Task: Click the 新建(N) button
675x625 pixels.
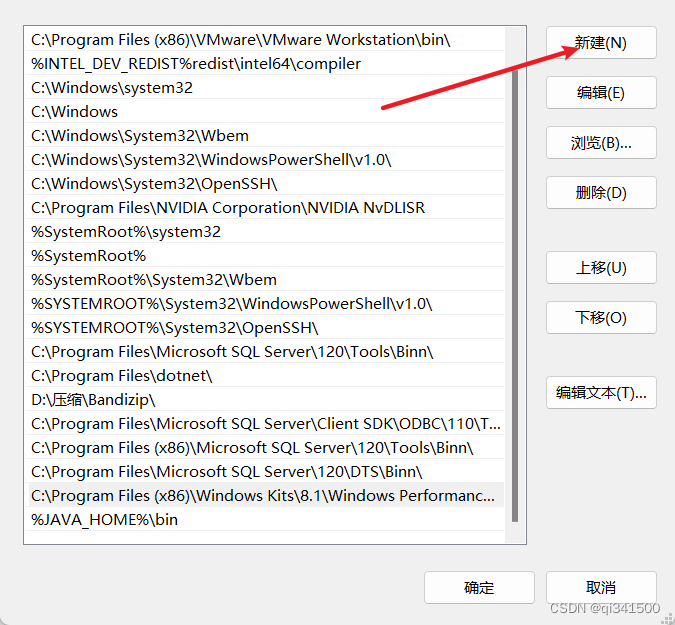Action: (601, 43)
